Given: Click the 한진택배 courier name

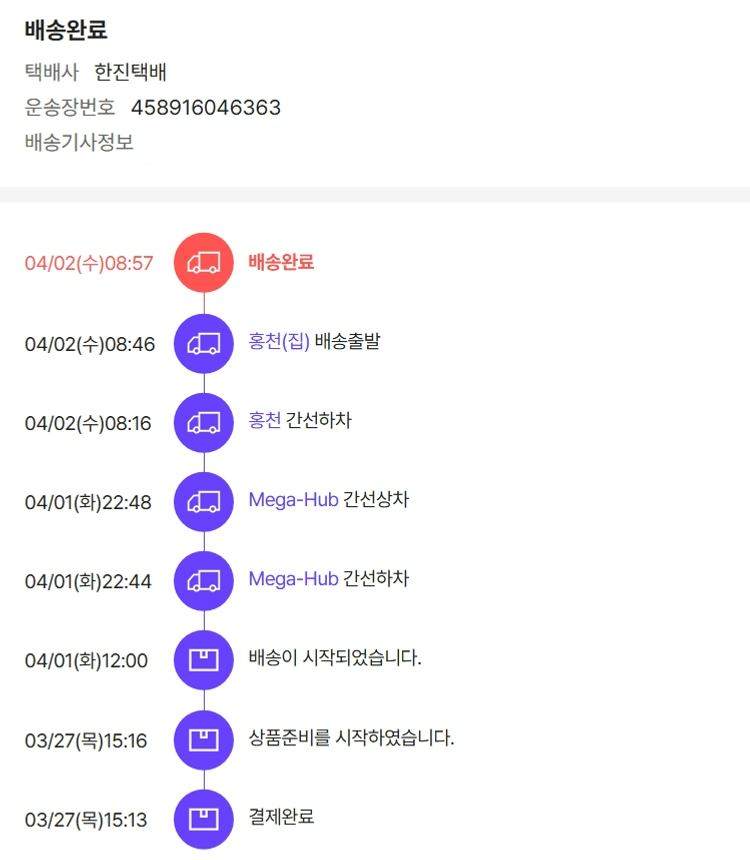Looking at the screenshot, I should coord(130,72).
